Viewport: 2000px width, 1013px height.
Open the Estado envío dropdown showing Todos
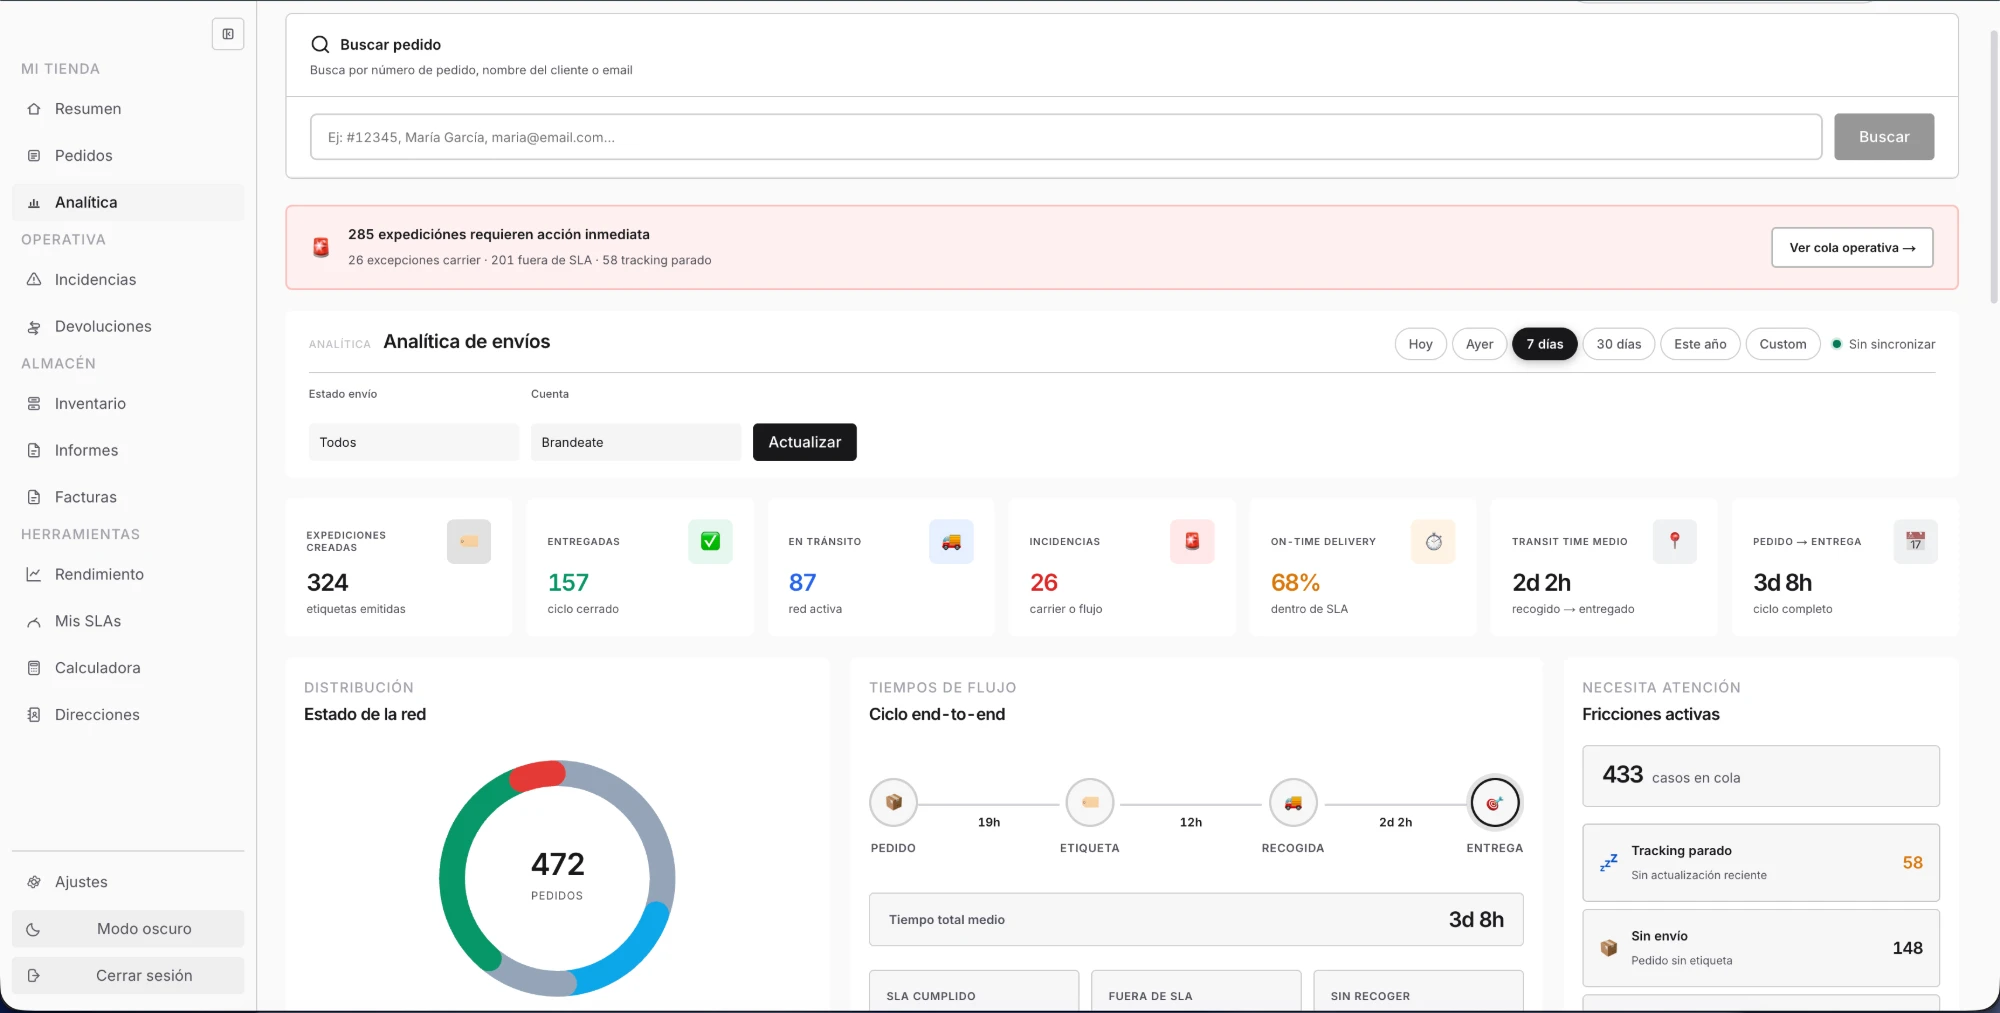tap(414, 442)
